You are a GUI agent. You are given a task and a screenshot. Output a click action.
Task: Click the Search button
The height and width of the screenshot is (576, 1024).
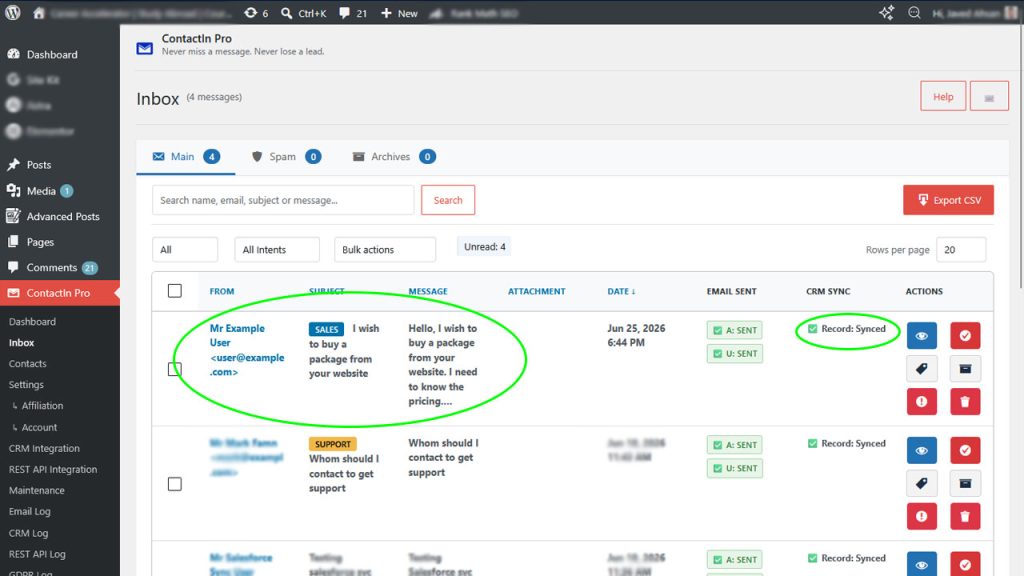tap(448, 200)
